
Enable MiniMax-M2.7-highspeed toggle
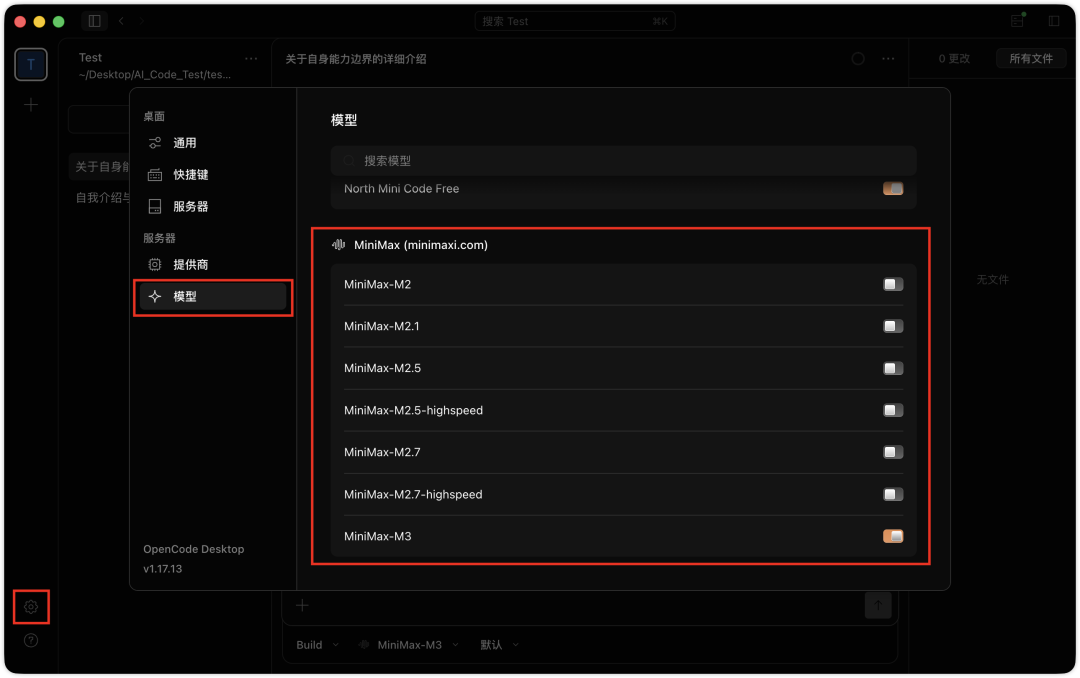coord(893,494)
